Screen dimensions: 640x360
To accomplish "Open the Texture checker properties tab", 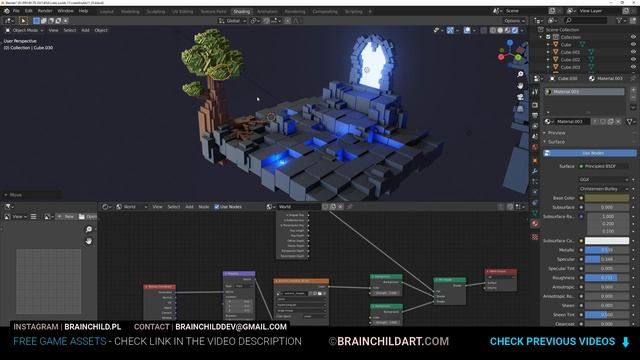I will tap(535, 237).
